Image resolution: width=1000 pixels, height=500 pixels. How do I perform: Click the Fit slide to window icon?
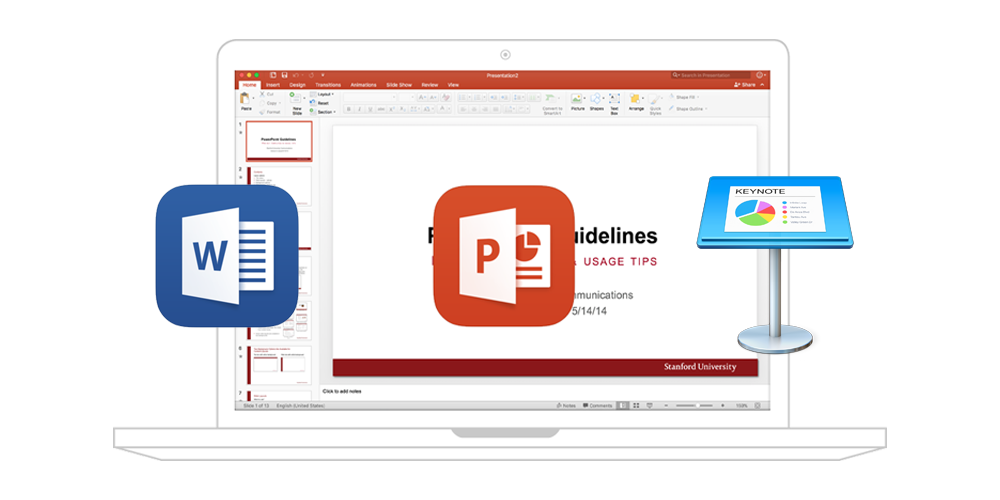[x=758, y=406]
